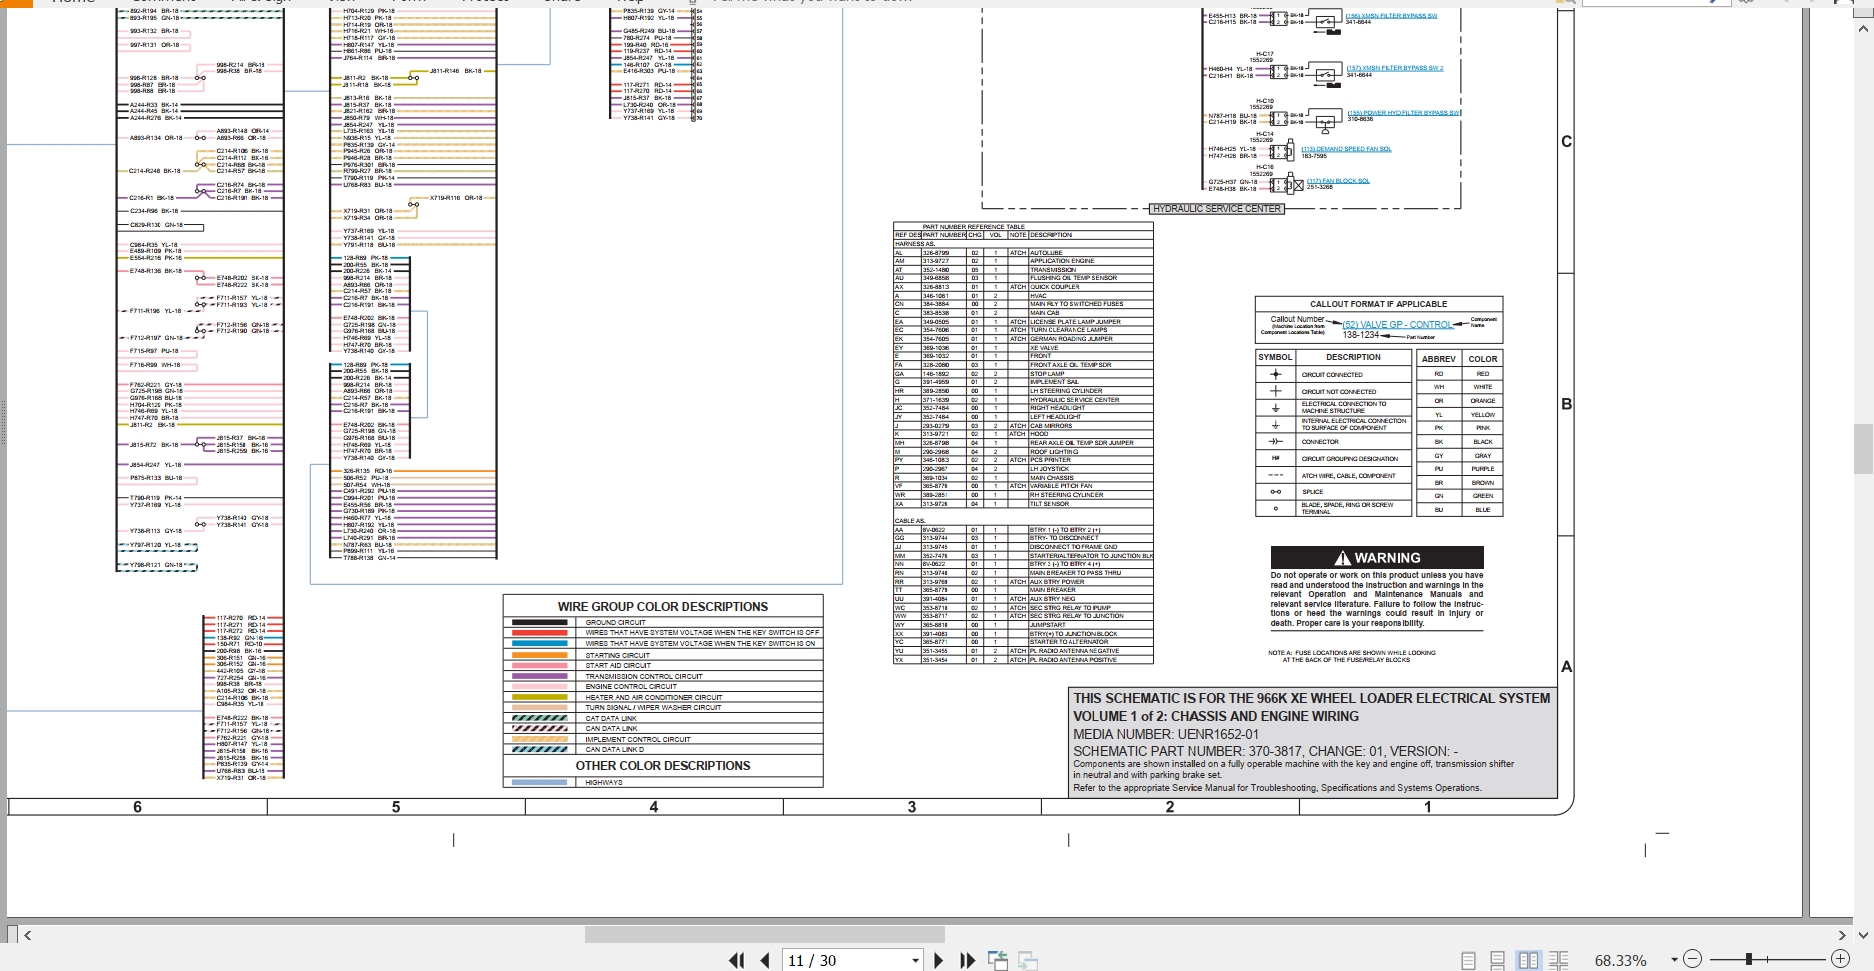Click the horizontal scroll right arrow
Image resolution: width=1874 pixels, height=971 pixels.
pyautogui.click(x=1842, y=935)
